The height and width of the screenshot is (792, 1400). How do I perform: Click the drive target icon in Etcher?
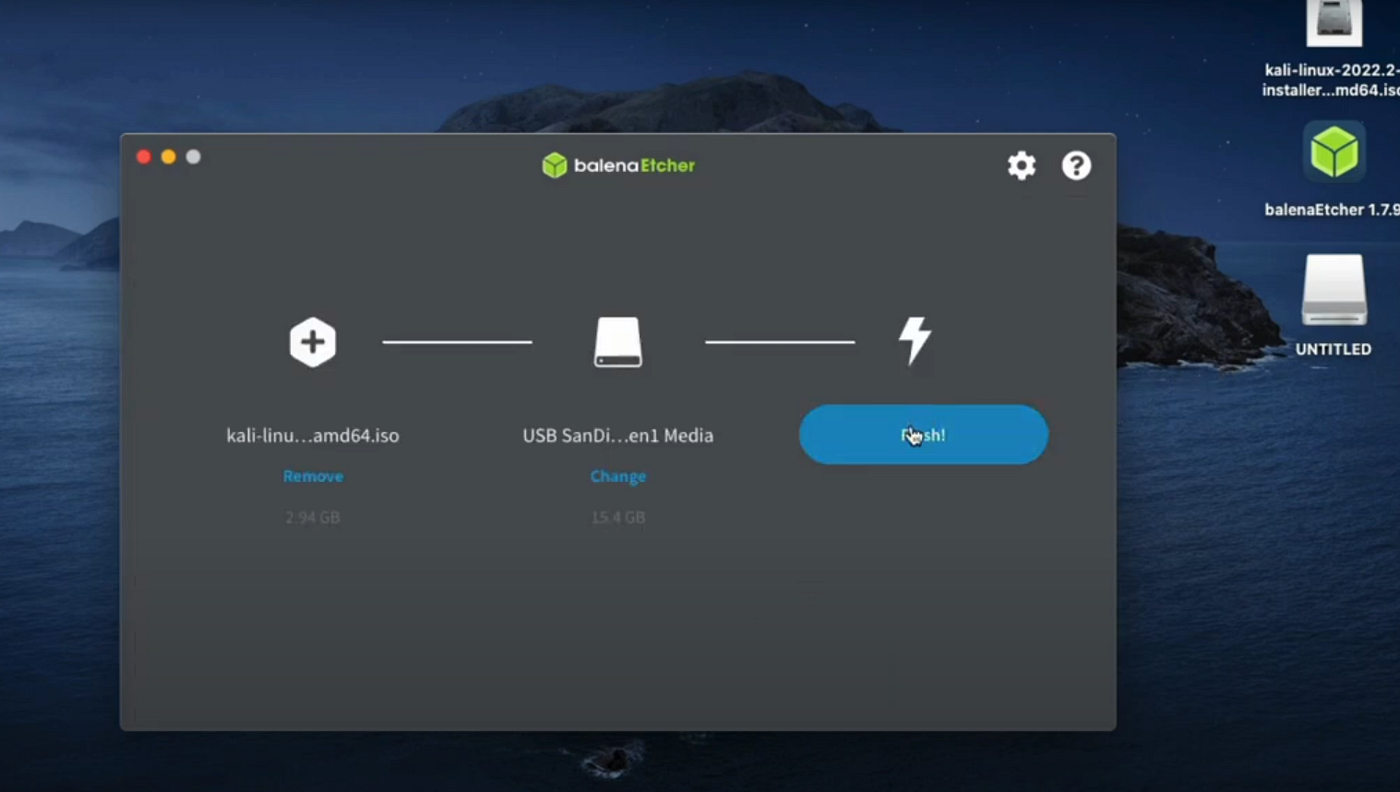618,342
